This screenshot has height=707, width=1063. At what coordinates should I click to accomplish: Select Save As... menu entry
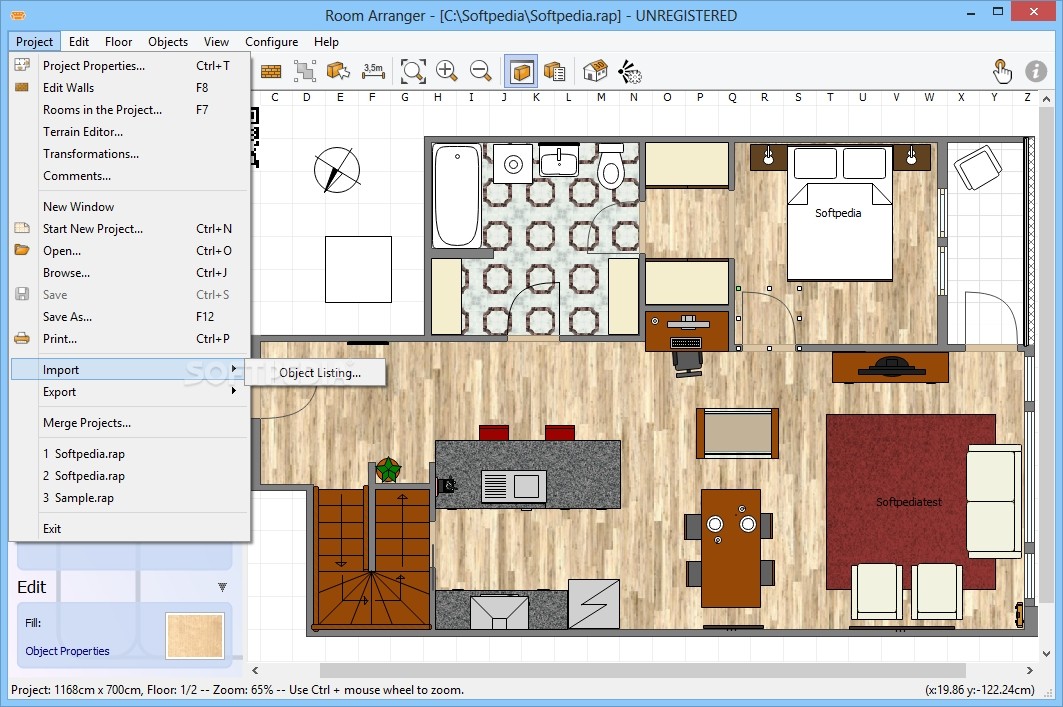click(130, 317)
